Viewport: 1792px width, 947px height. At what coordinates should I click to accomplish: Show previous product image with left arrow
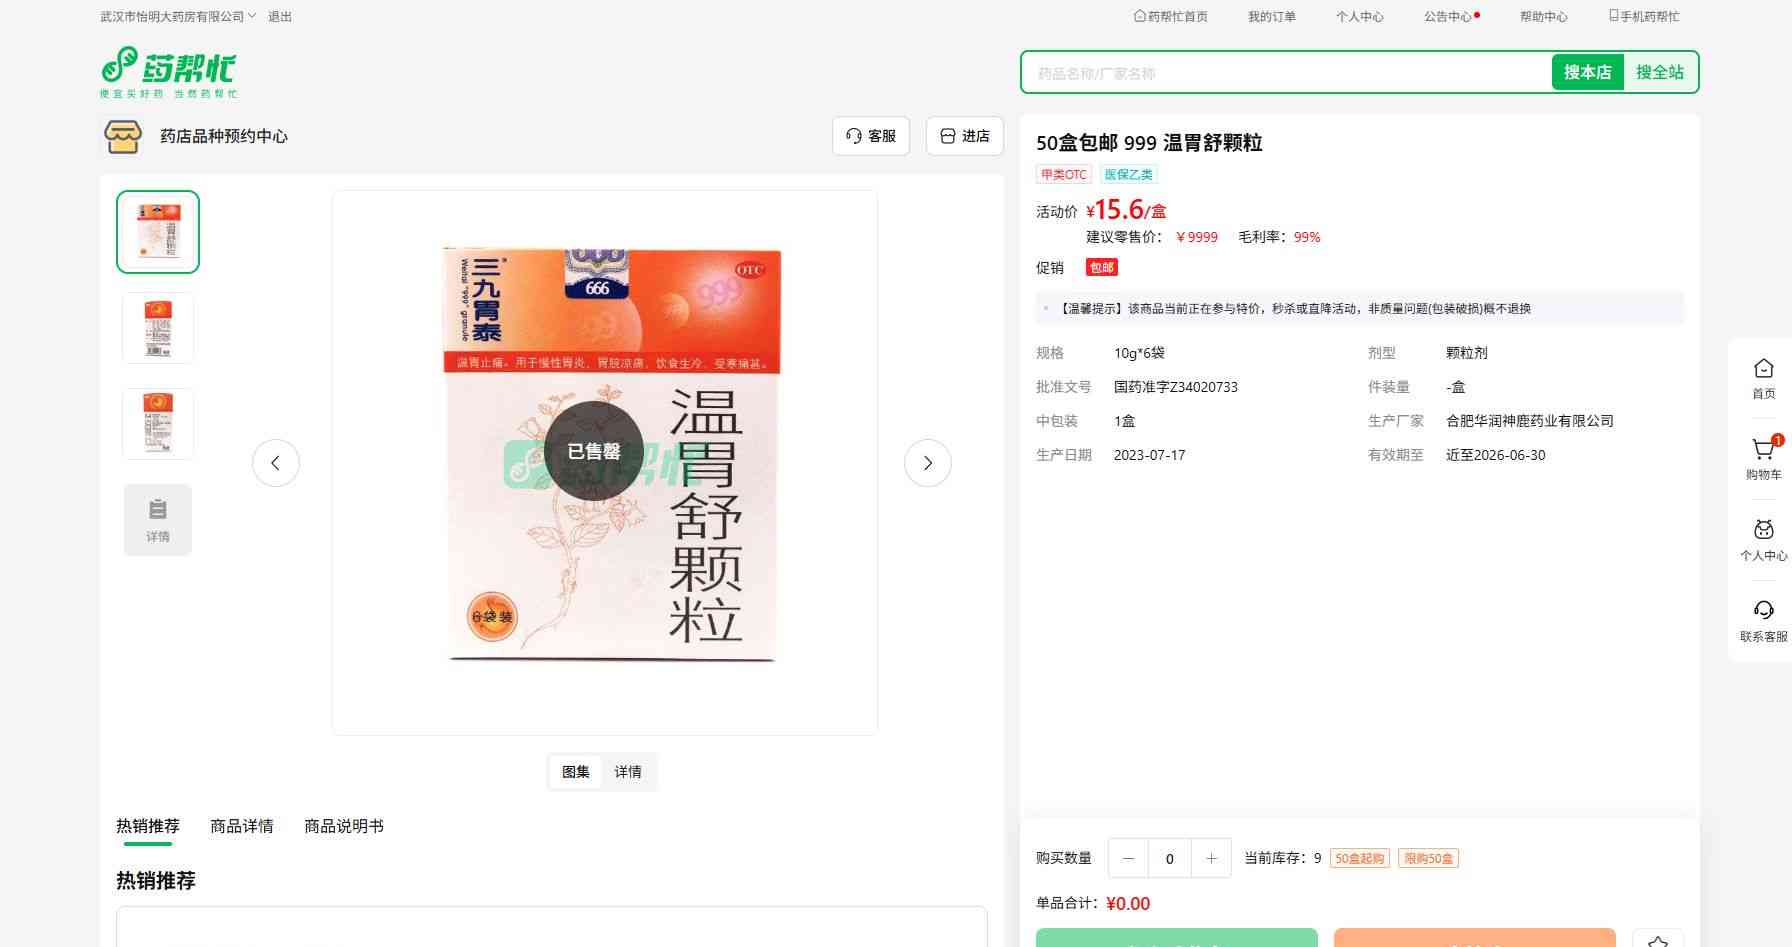276,463
